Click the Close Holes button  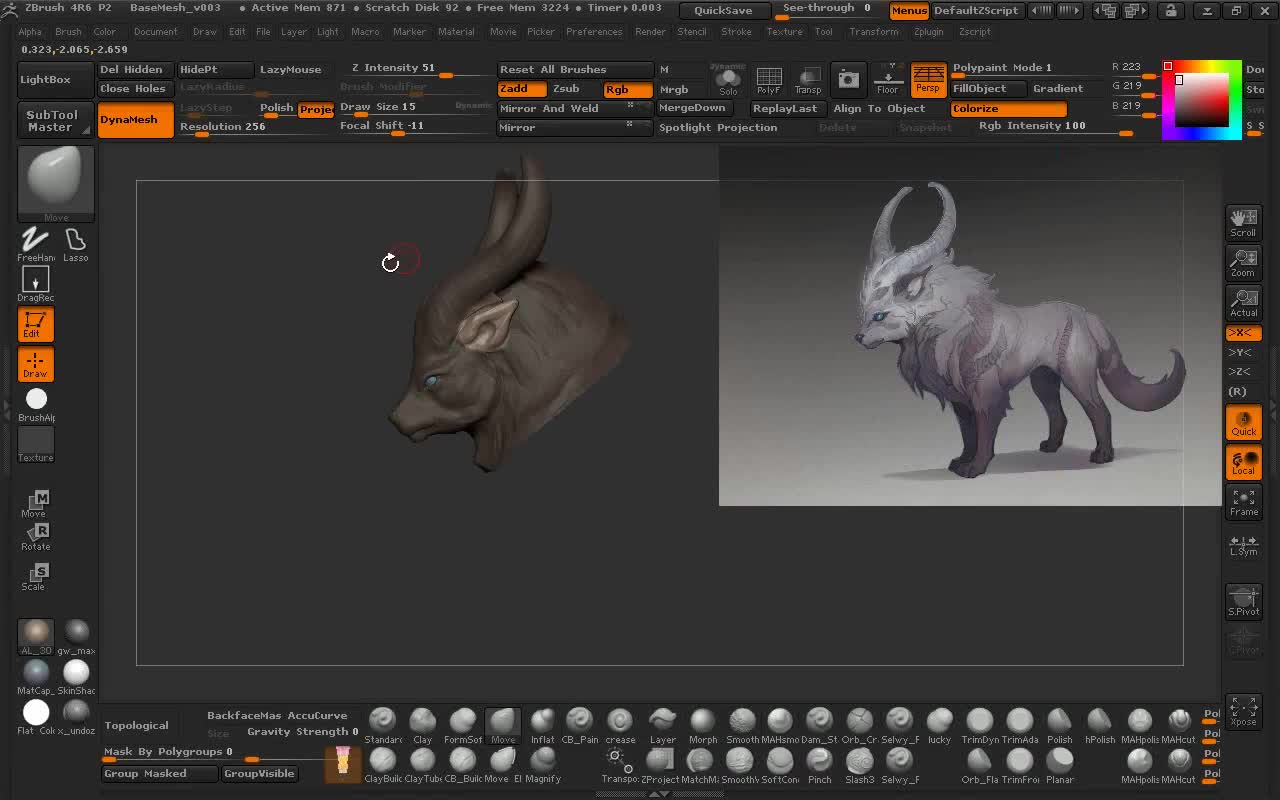[135, 89]
